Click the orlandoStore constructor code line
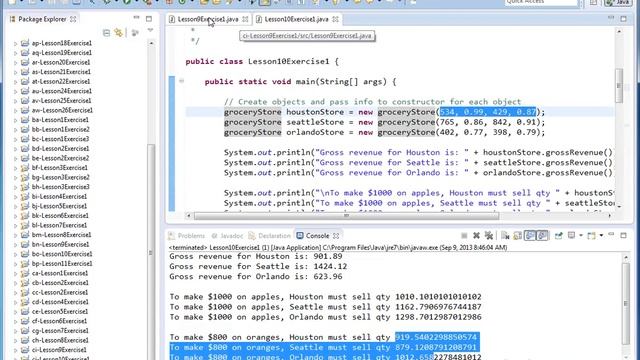 [384, 132]
